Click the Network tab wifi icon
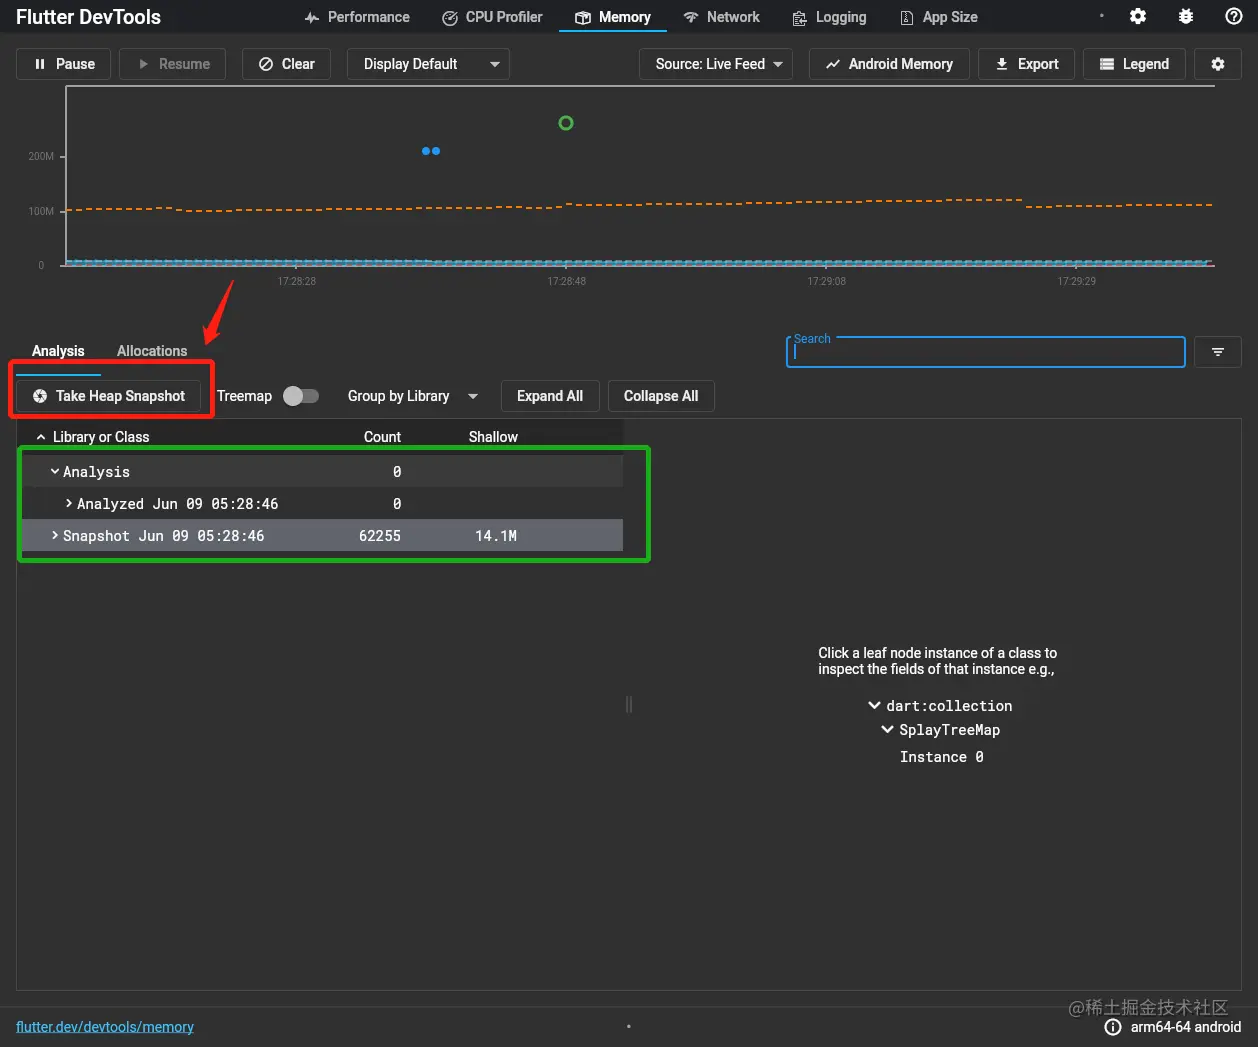This screenshot has height=1047, width=1258. [691, 18]
